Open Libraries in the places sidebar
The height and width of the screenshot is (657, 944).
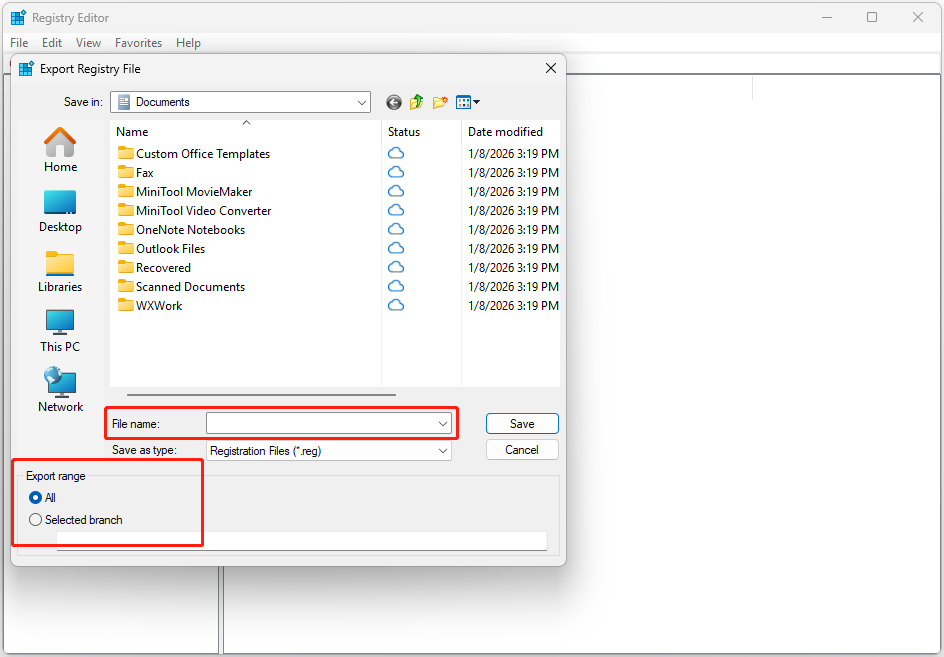60,271
